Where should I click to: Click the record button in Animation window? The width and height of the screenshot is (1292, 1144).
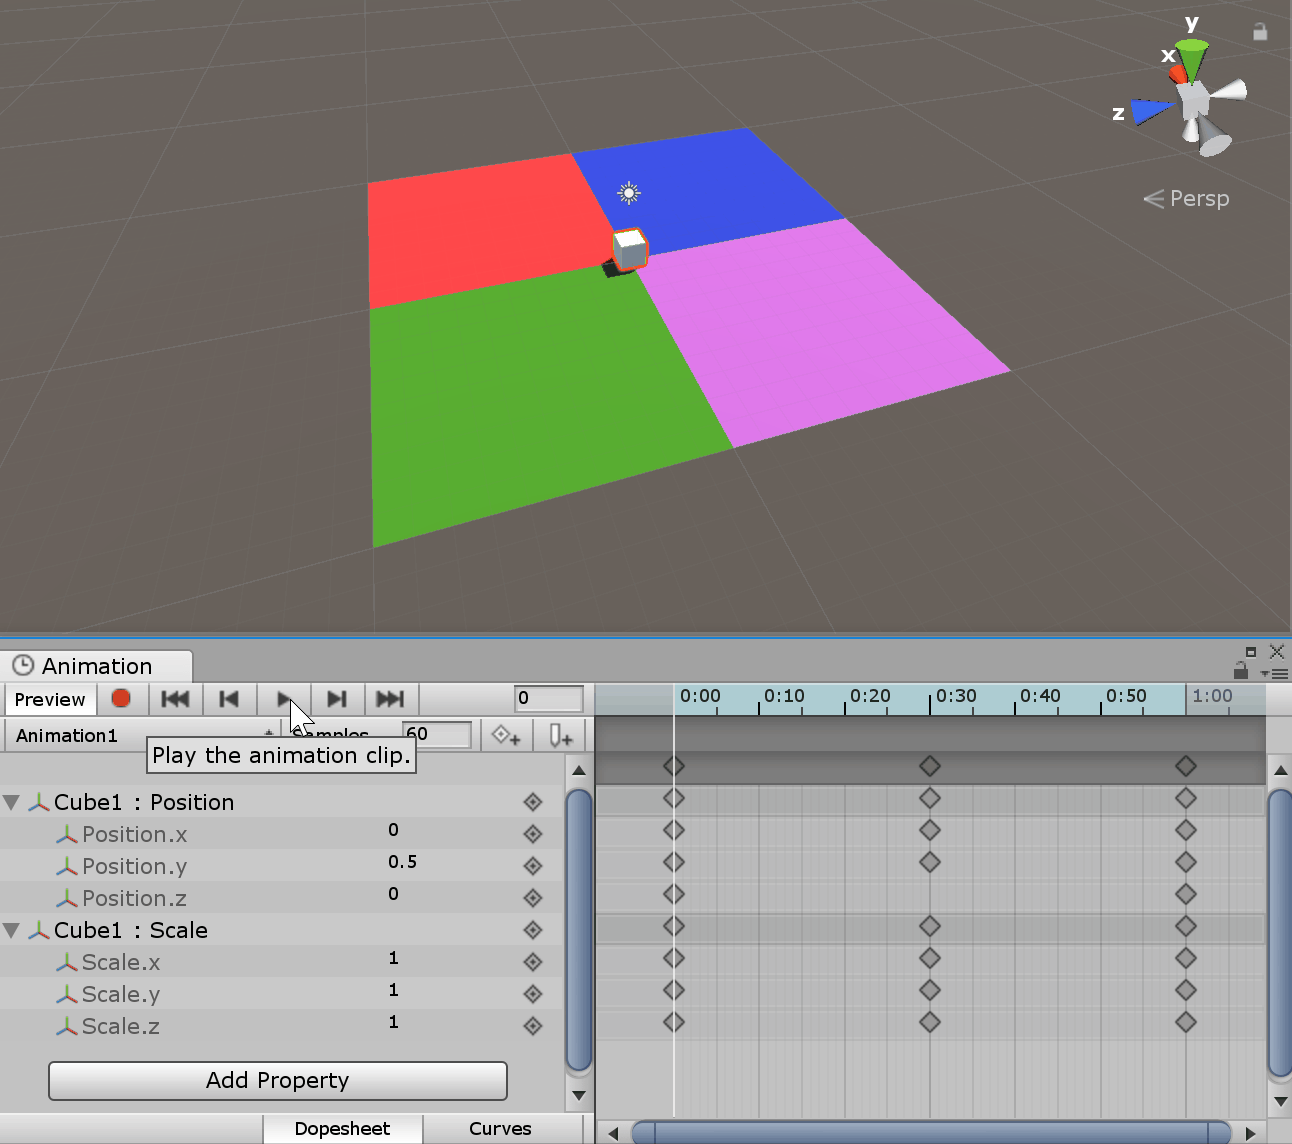coord(121,698)
